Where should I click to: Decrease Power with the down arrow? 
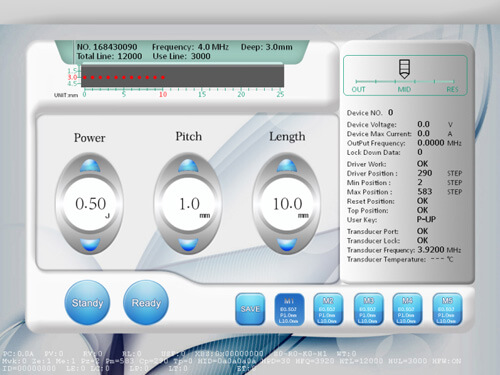pos(90,244)
